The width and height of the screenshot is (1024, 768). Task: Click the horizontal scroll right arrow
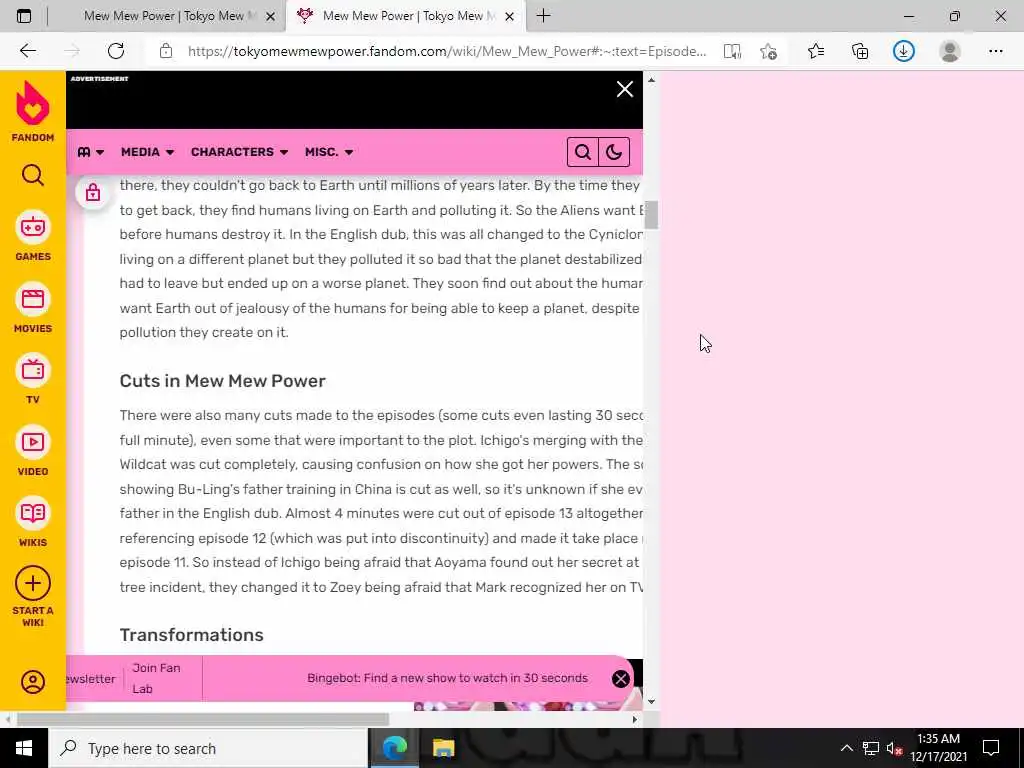click(635, 720)
